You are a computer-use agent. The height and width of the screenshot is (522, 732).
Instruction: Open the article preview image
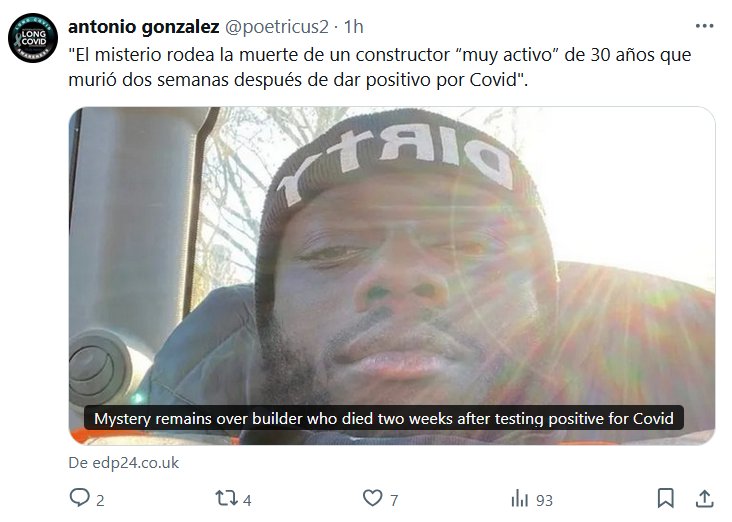pos(392,275)
